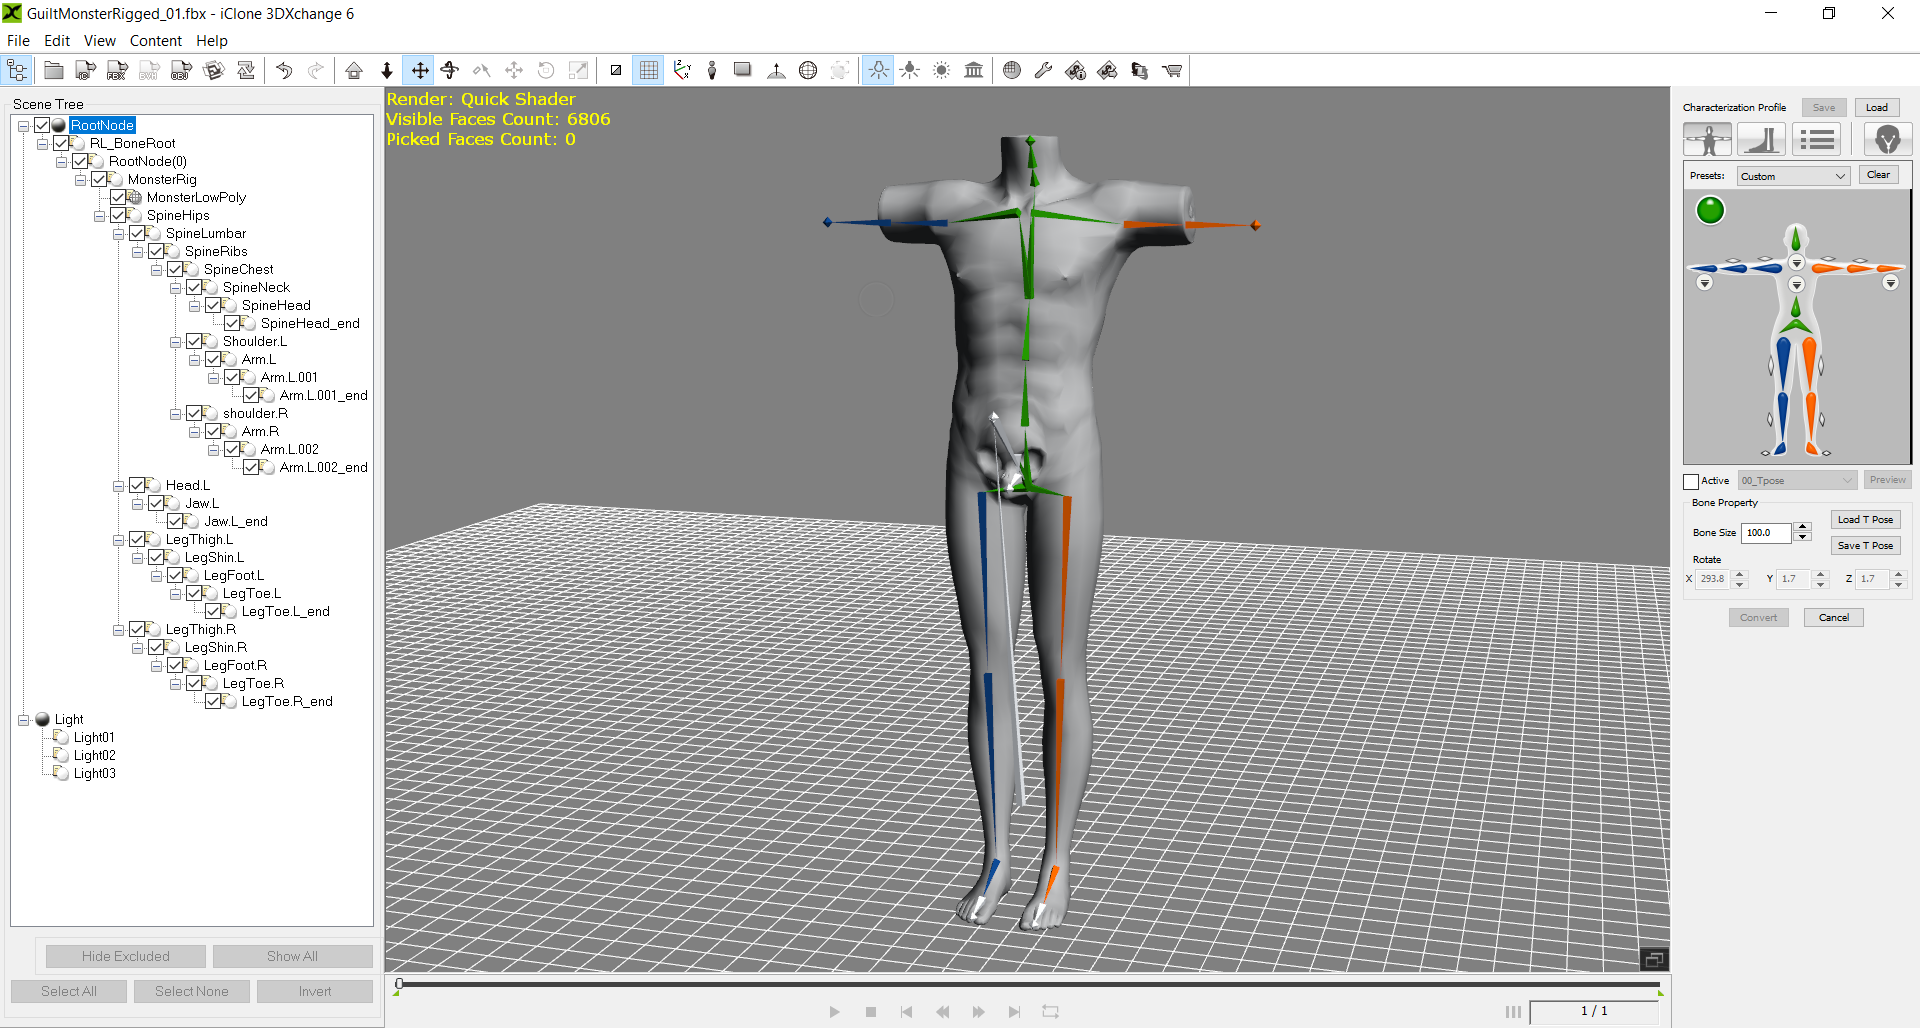Uncheck the RootNode checkbox

tap(42, 125)
